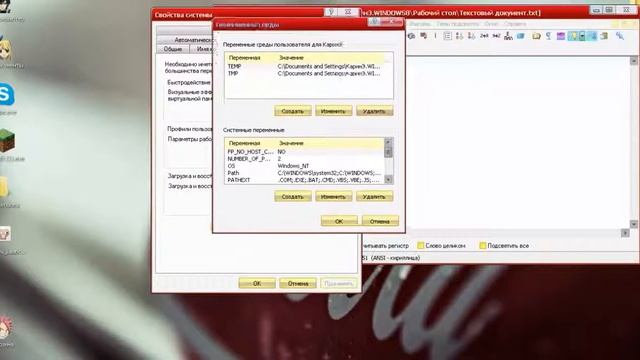Select the OS system variable row

coord(305,166)
